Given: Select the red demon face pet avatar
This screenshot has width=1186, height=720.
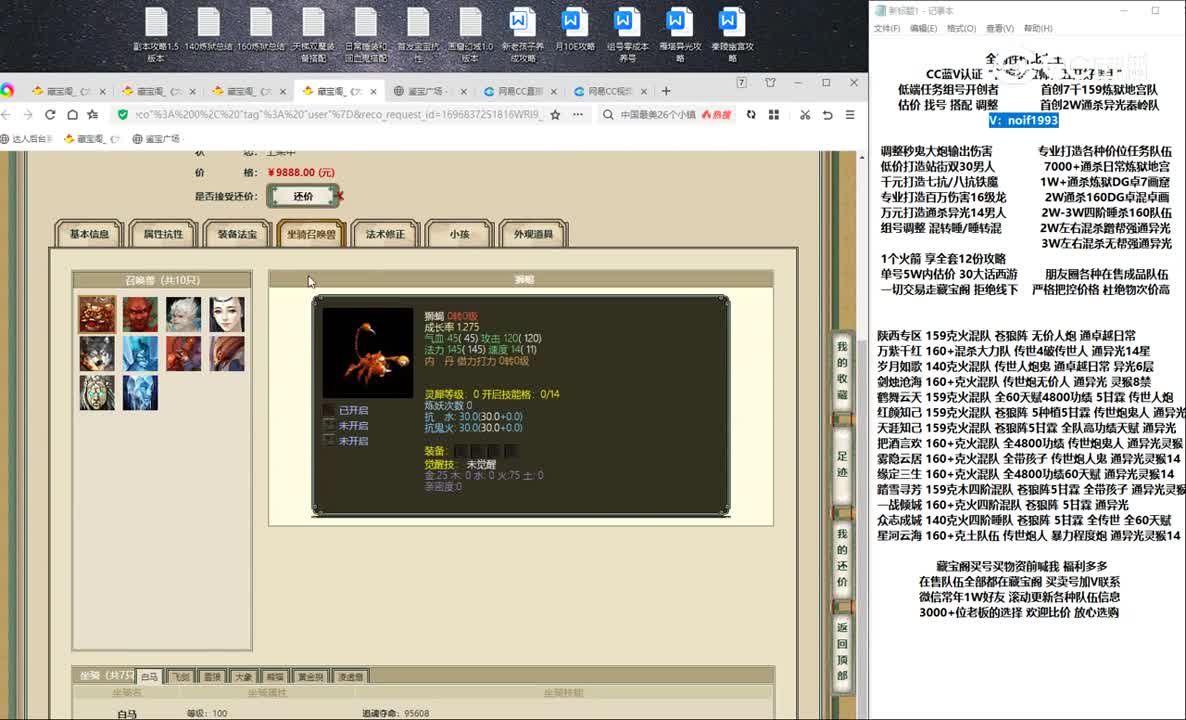Looking at the screenshot, I should (141, 314).
